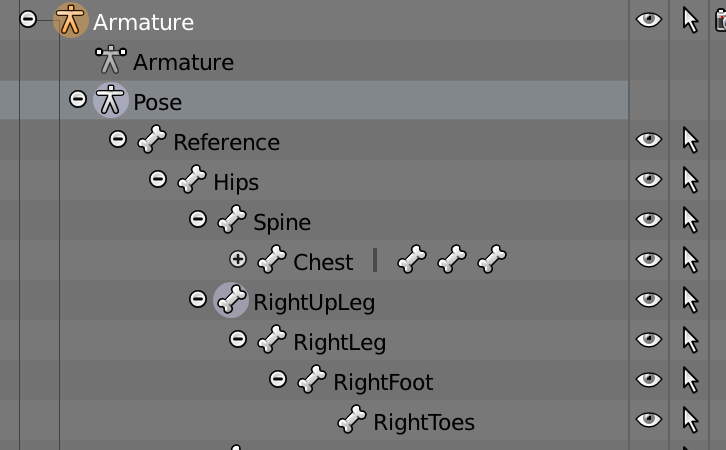The width and height of the screenshot is (726, 450).
Task: Select the Armature data icon
Action: (x=110, y=61)
